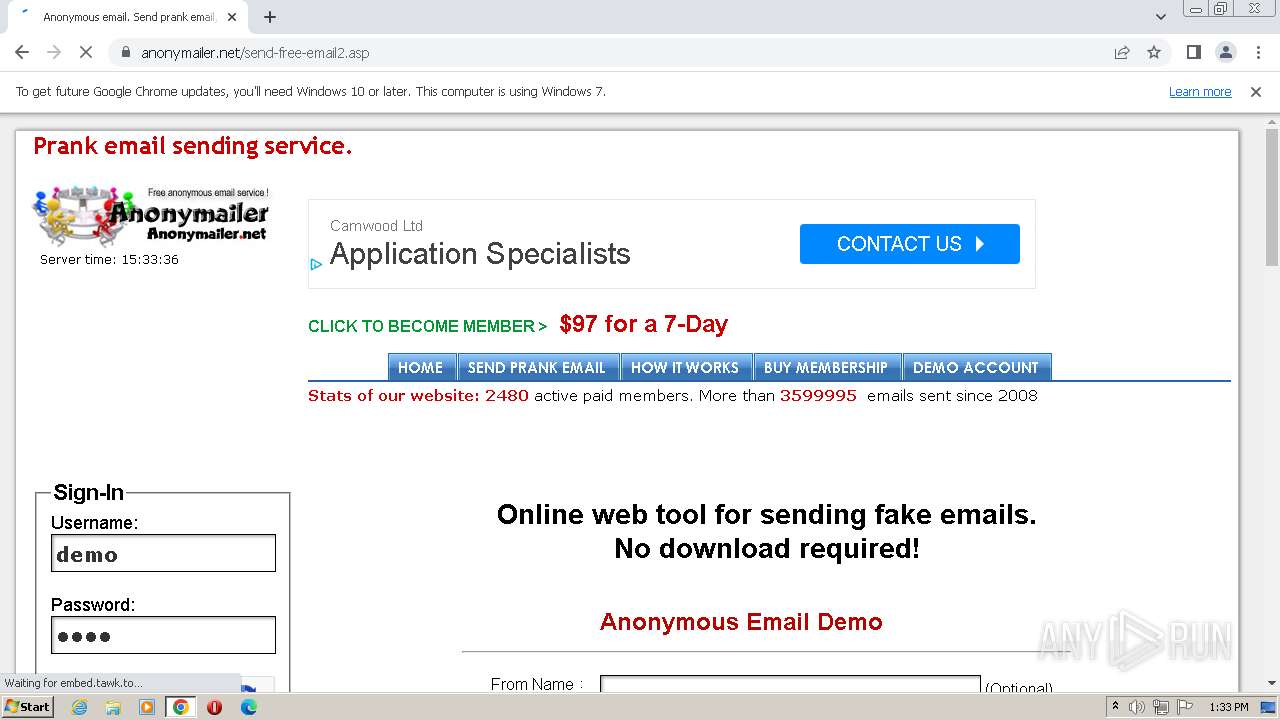Click the Anonymailer logo

(x=152, y=214)
